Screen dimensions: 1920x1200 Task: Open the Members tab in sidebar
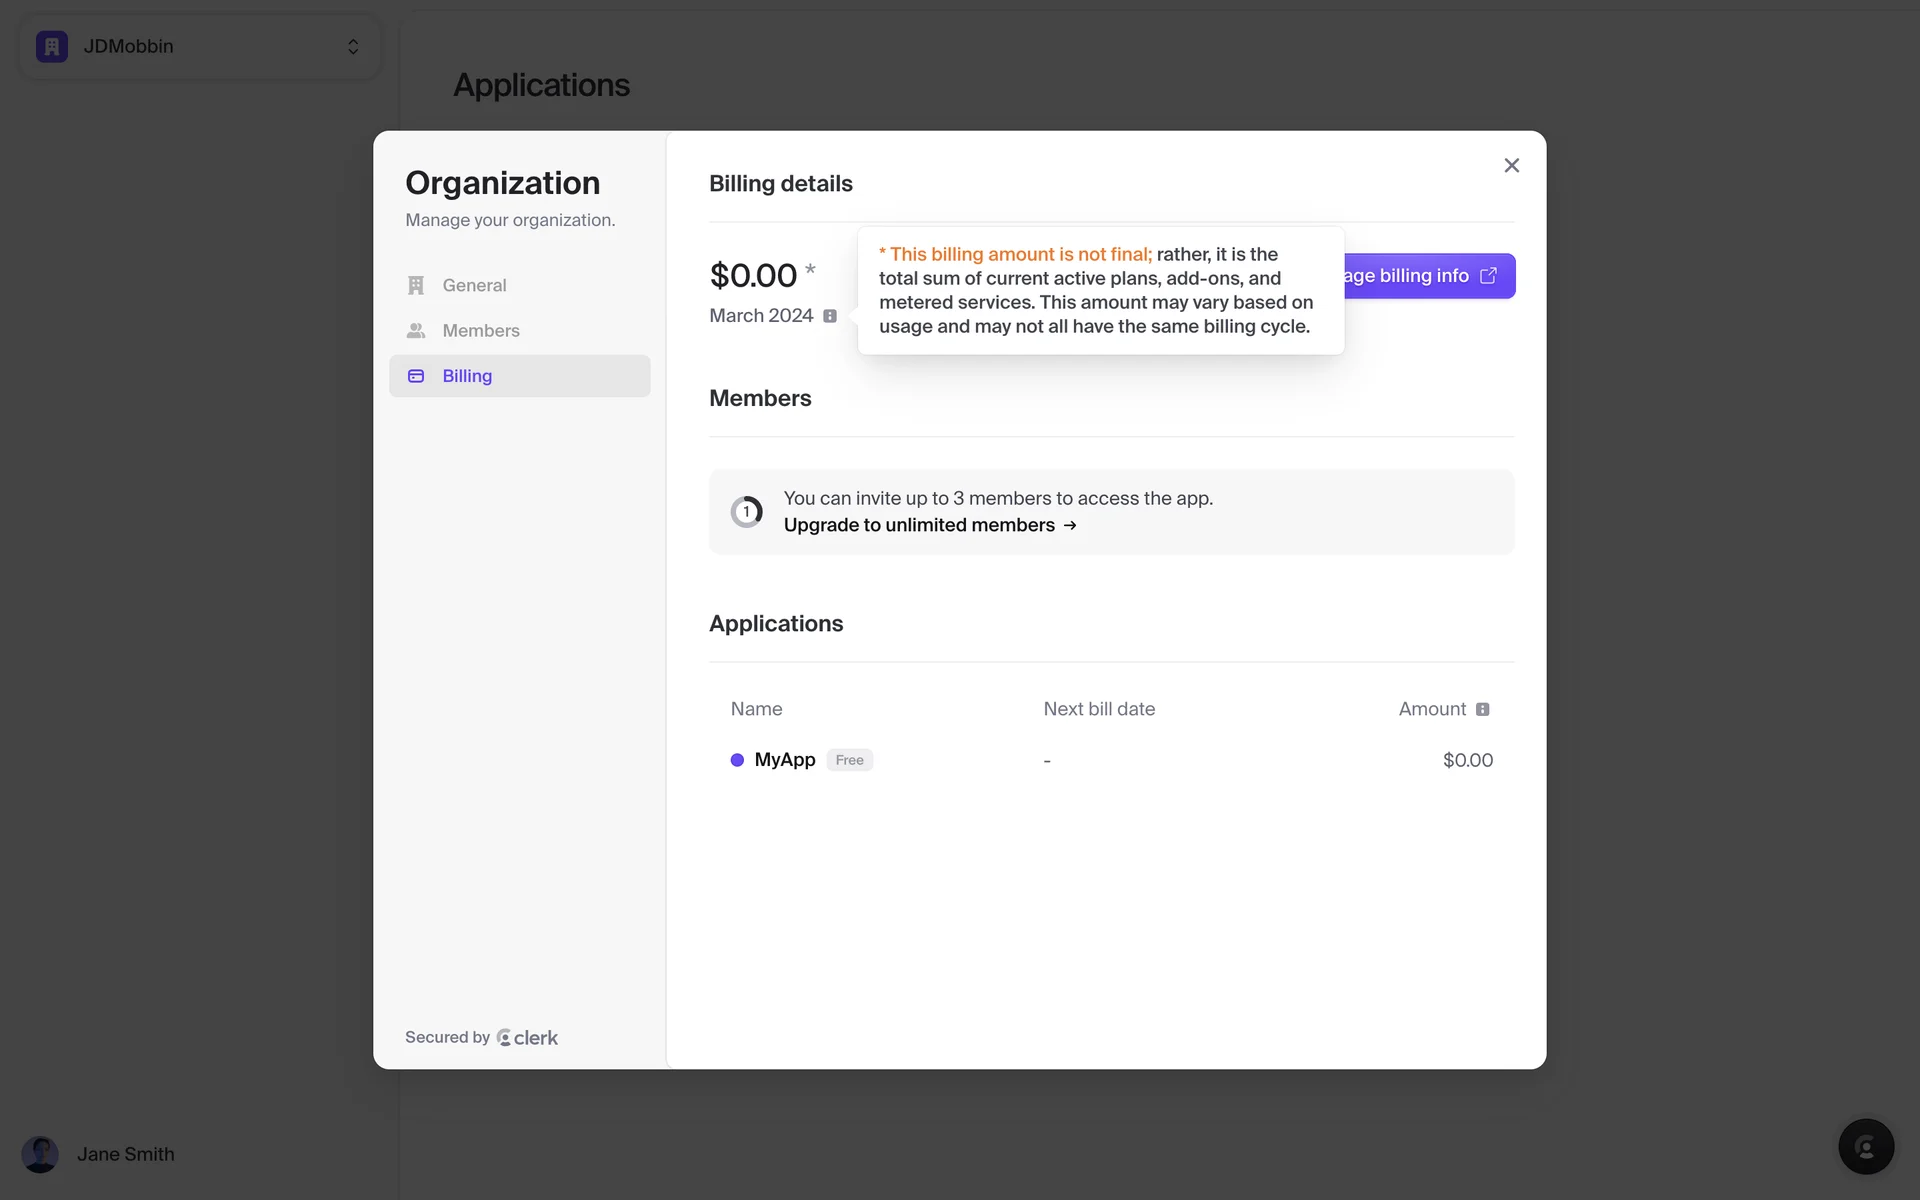click(480, 331)
